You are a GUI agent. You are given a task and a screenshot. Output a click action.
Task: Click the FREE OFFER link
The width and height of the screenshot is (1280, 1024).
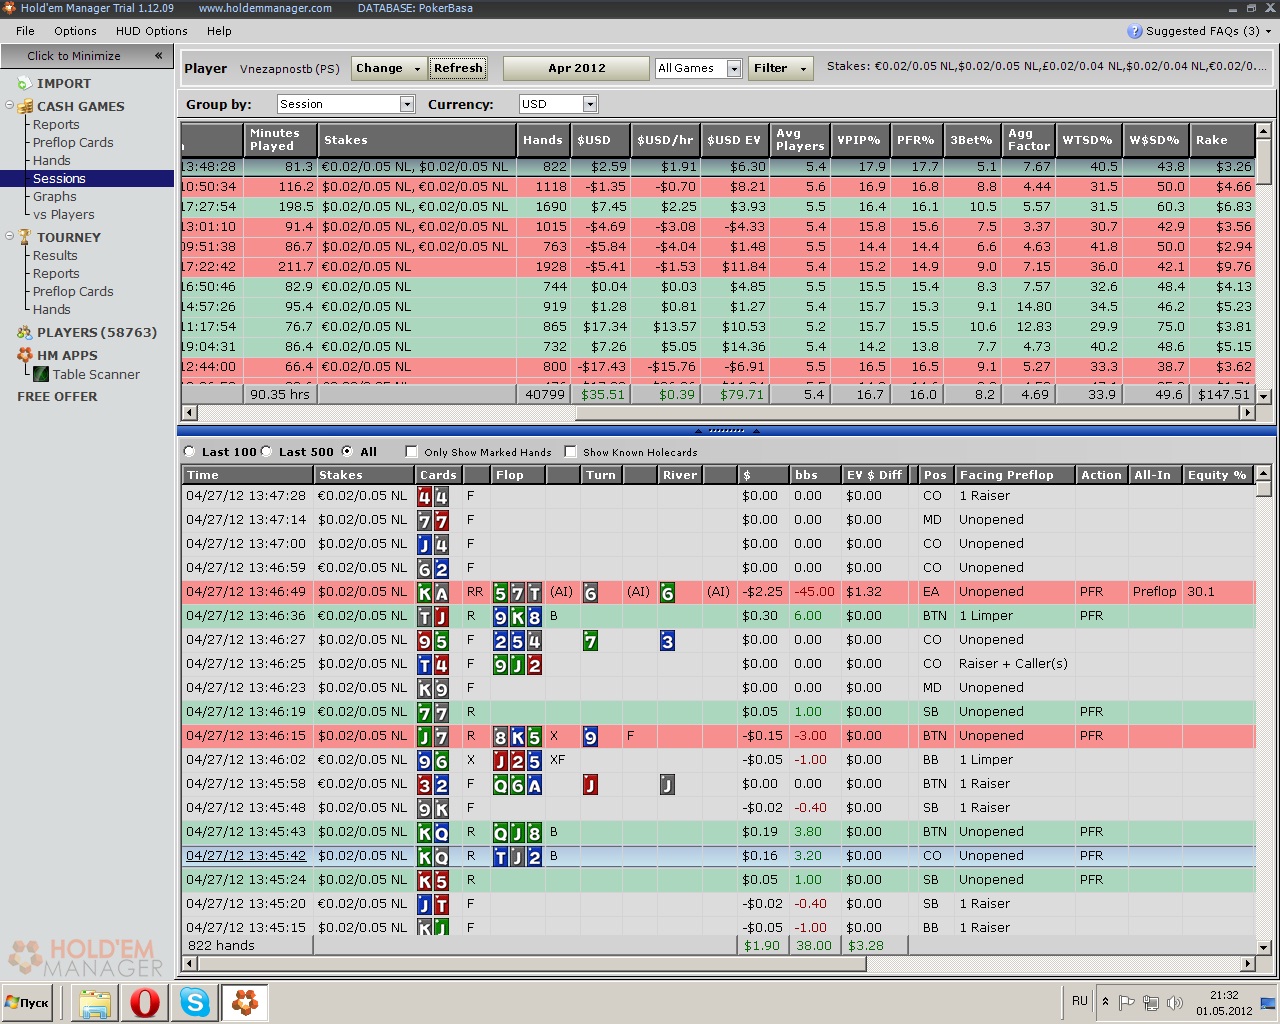click(x=57, y=397)
